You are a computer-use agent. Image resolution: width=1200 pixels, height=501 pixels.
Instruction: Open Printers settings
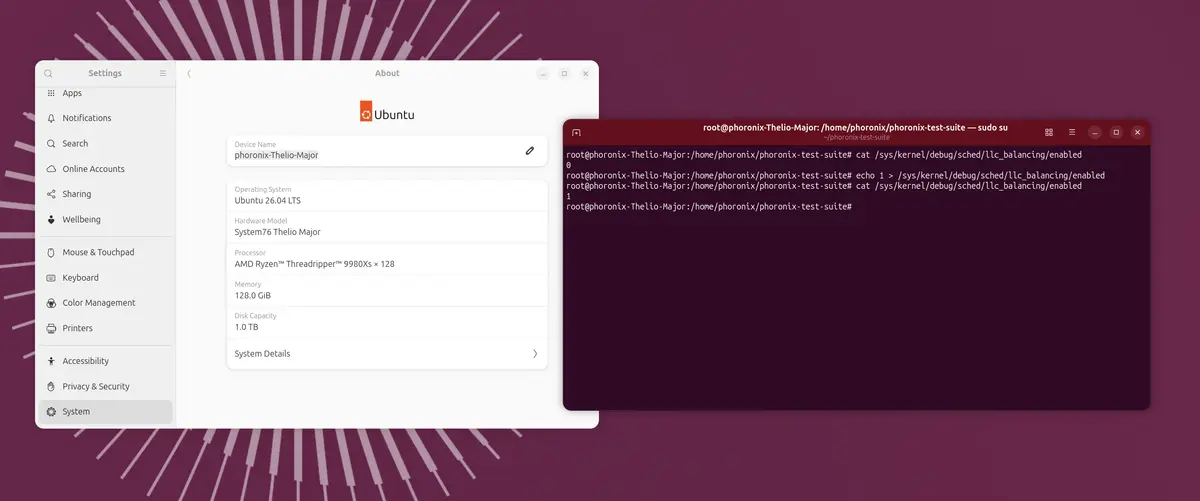105,328
